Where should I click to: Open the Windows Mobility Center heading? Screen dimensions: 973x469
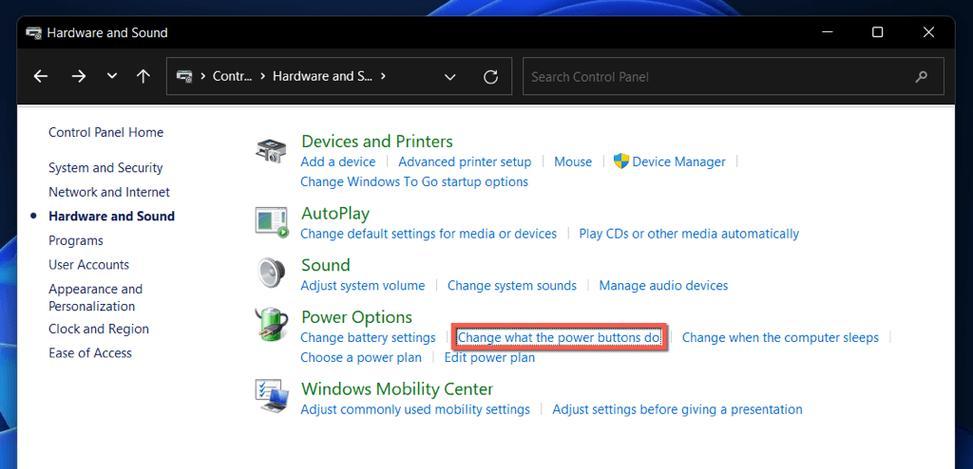[397, 389]
